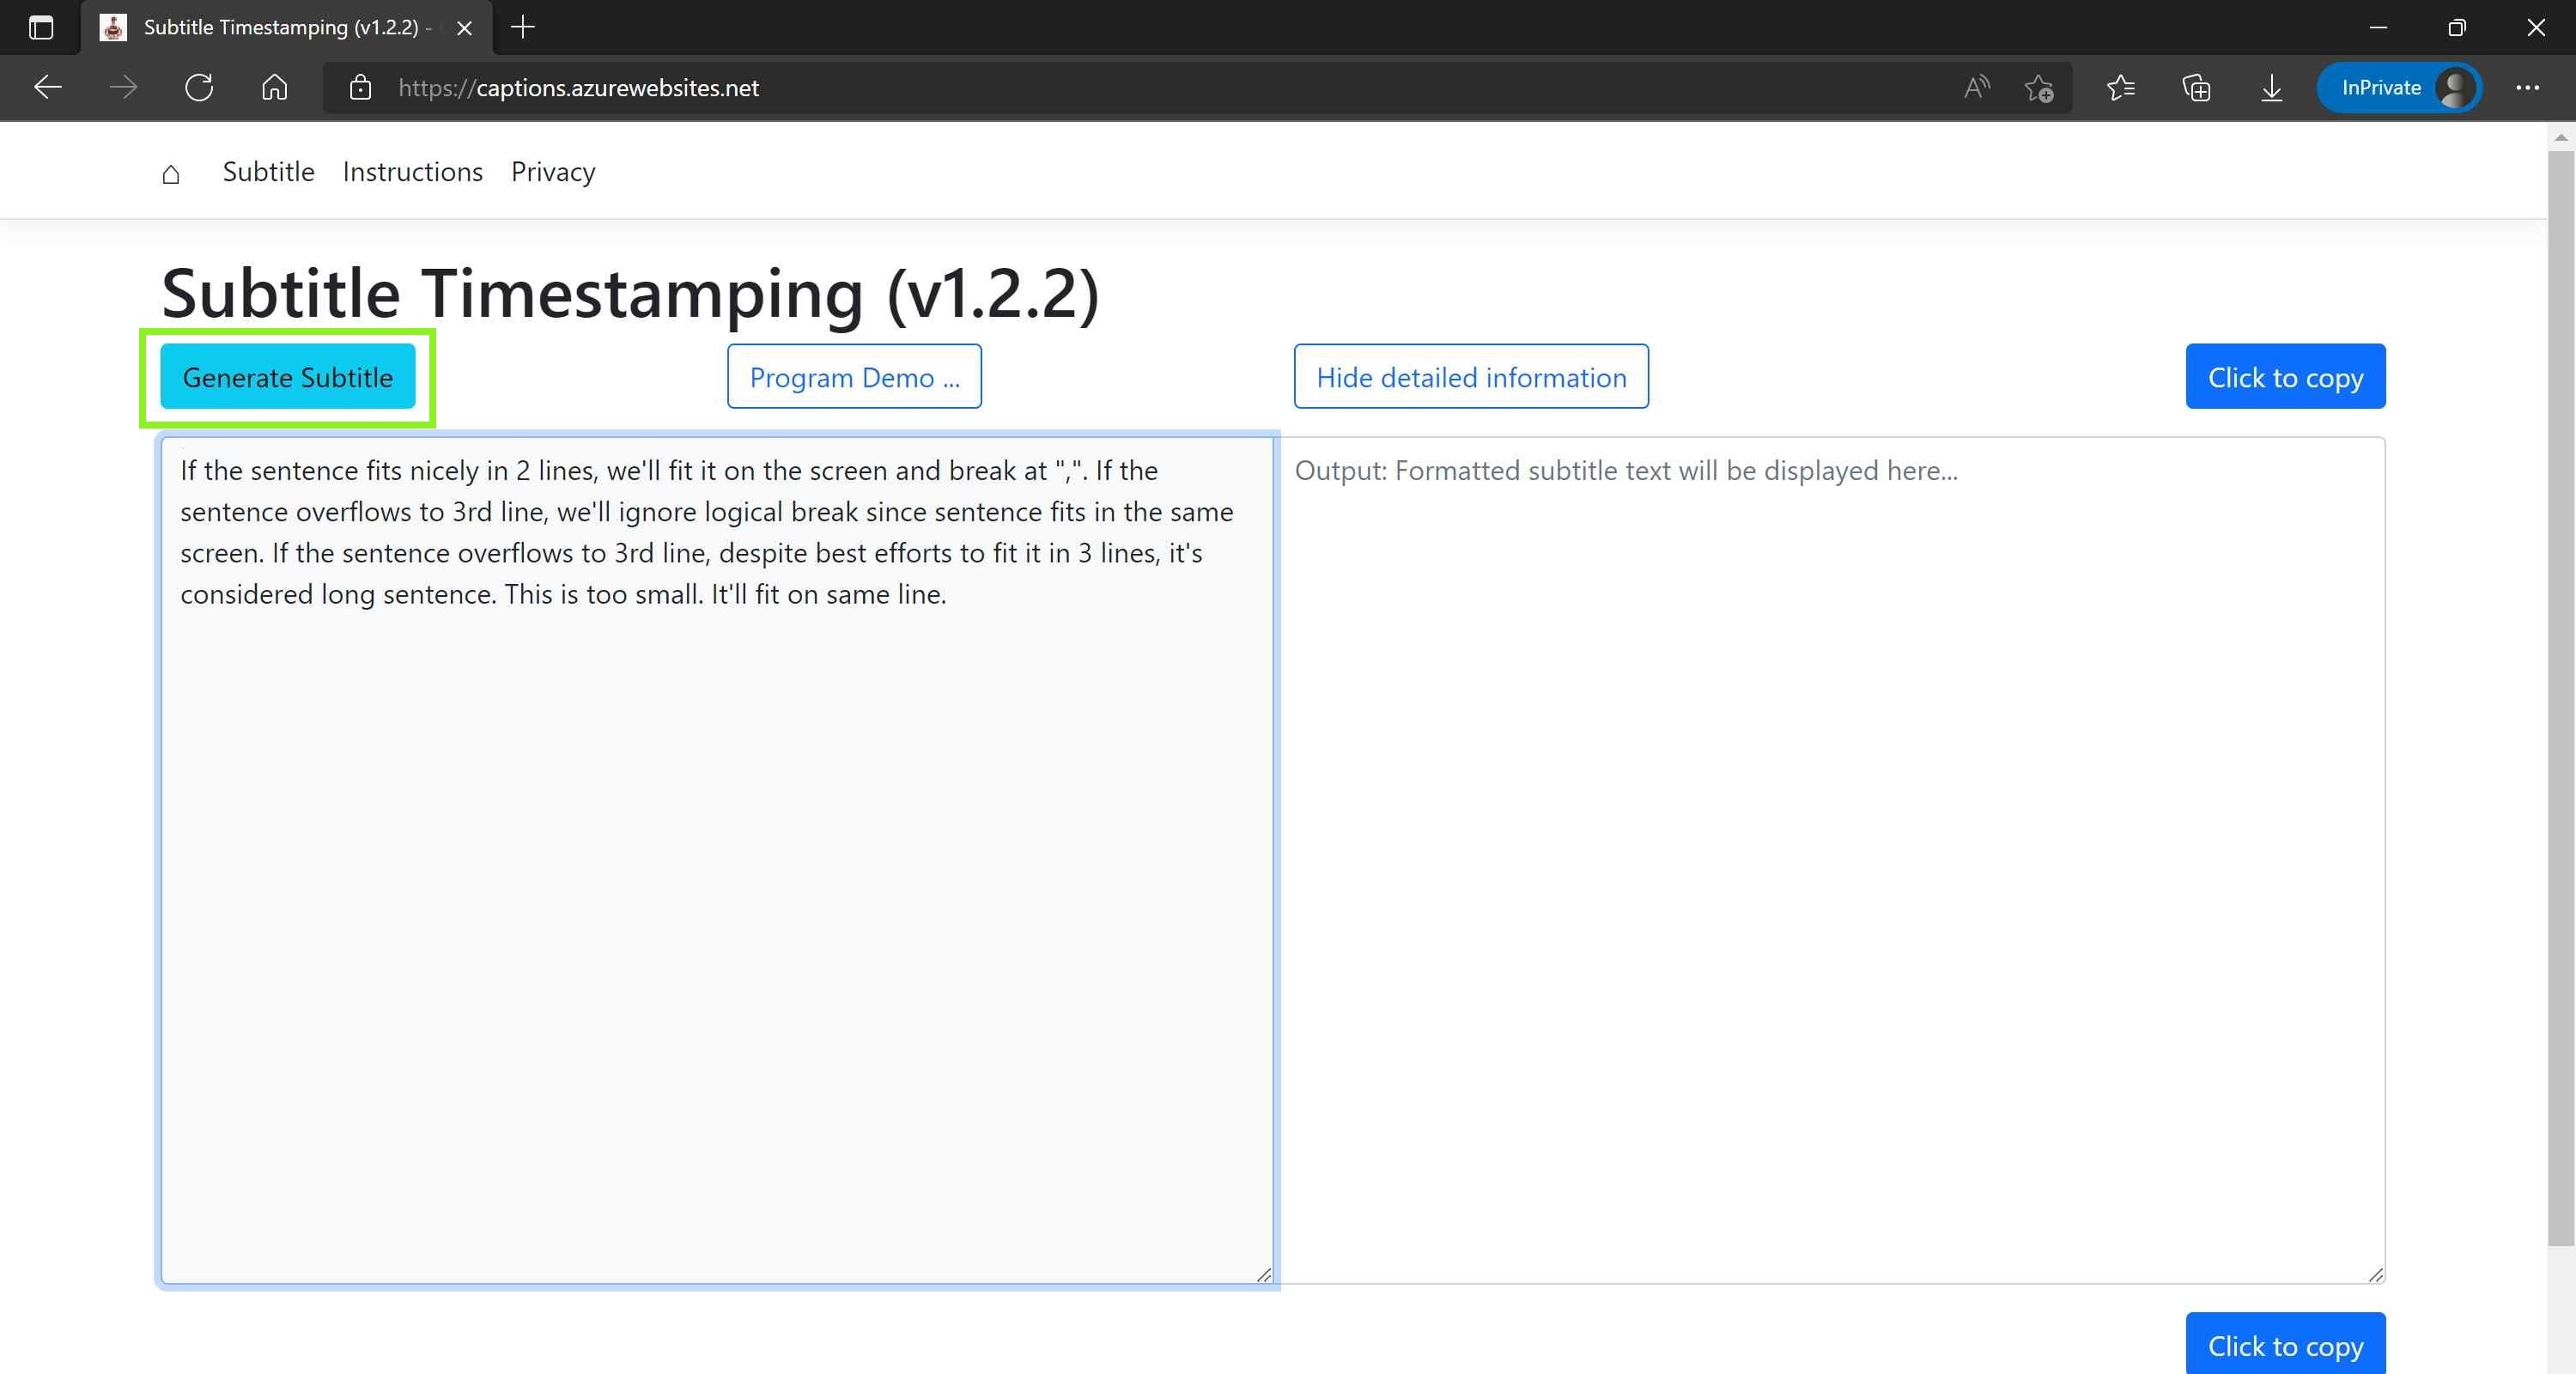2576x1374 pixels.
Task: Open the Collections icon
Action: (2196, 88)
